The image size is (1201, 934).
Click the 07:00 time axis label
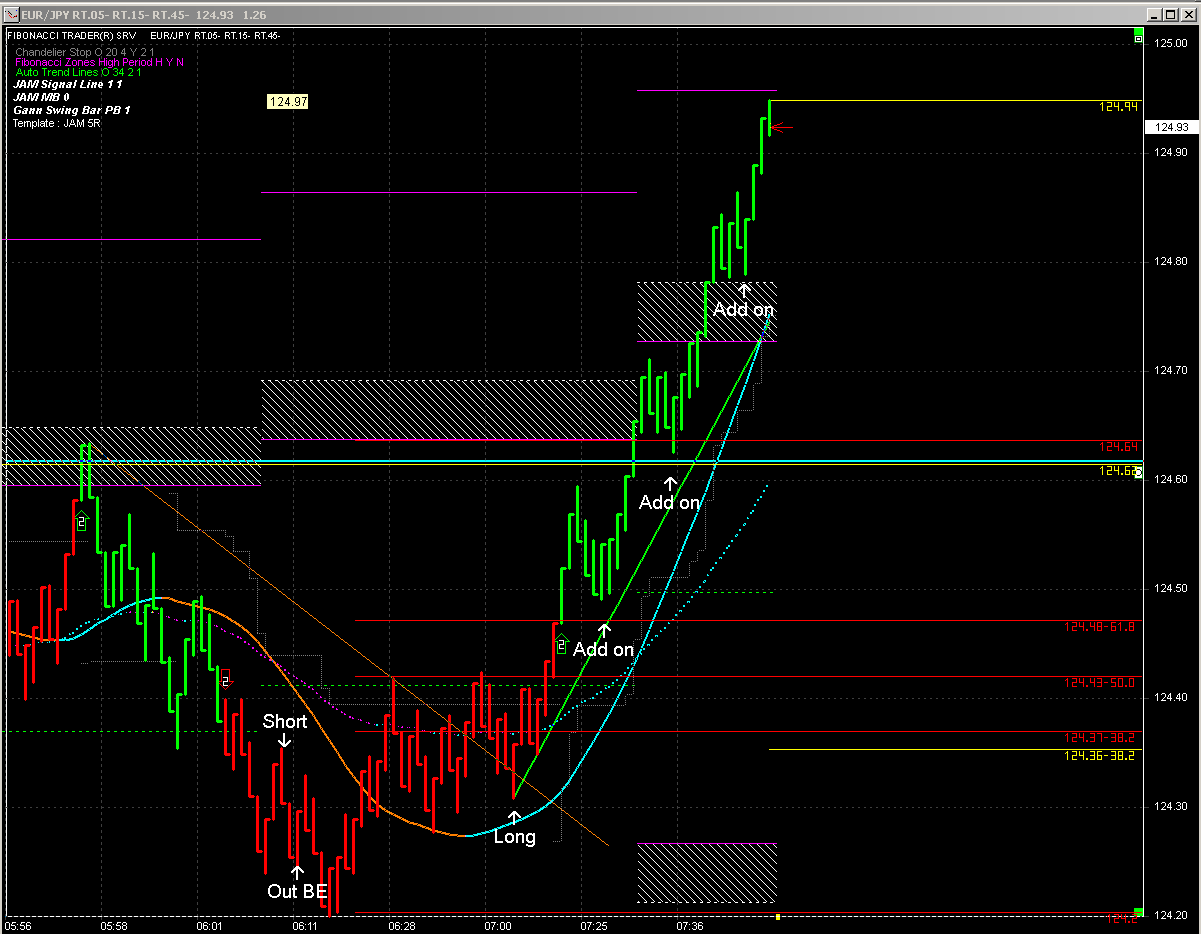497,927
